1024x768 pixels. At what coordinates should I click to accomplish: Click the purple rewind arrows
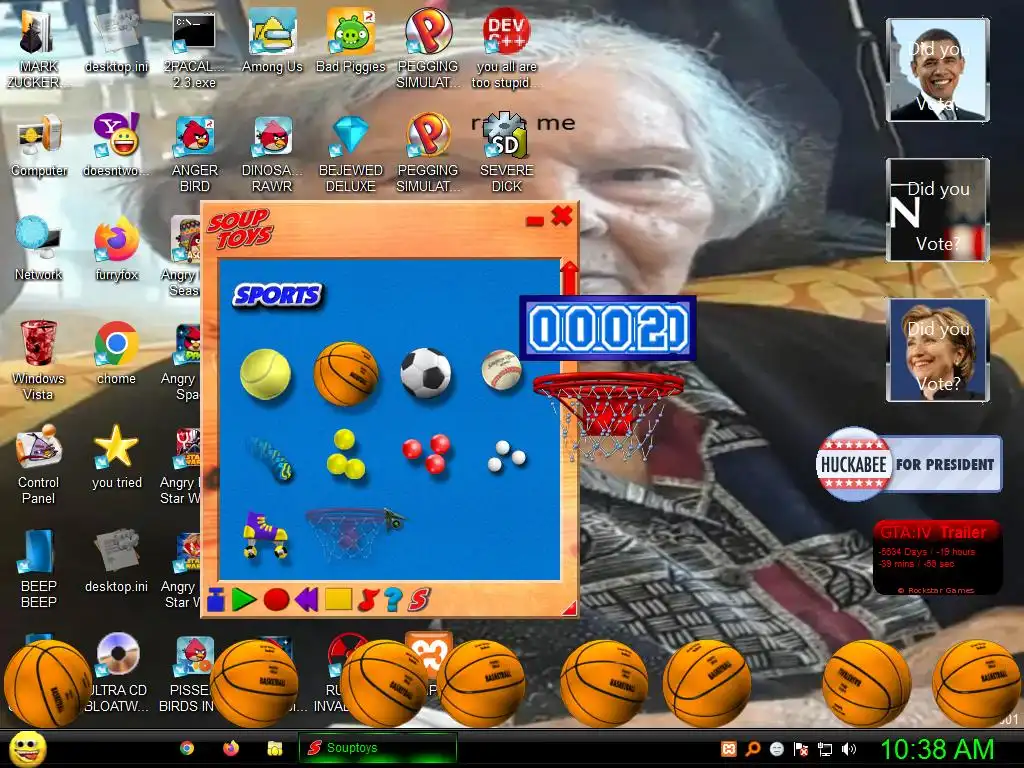[306, 599]
